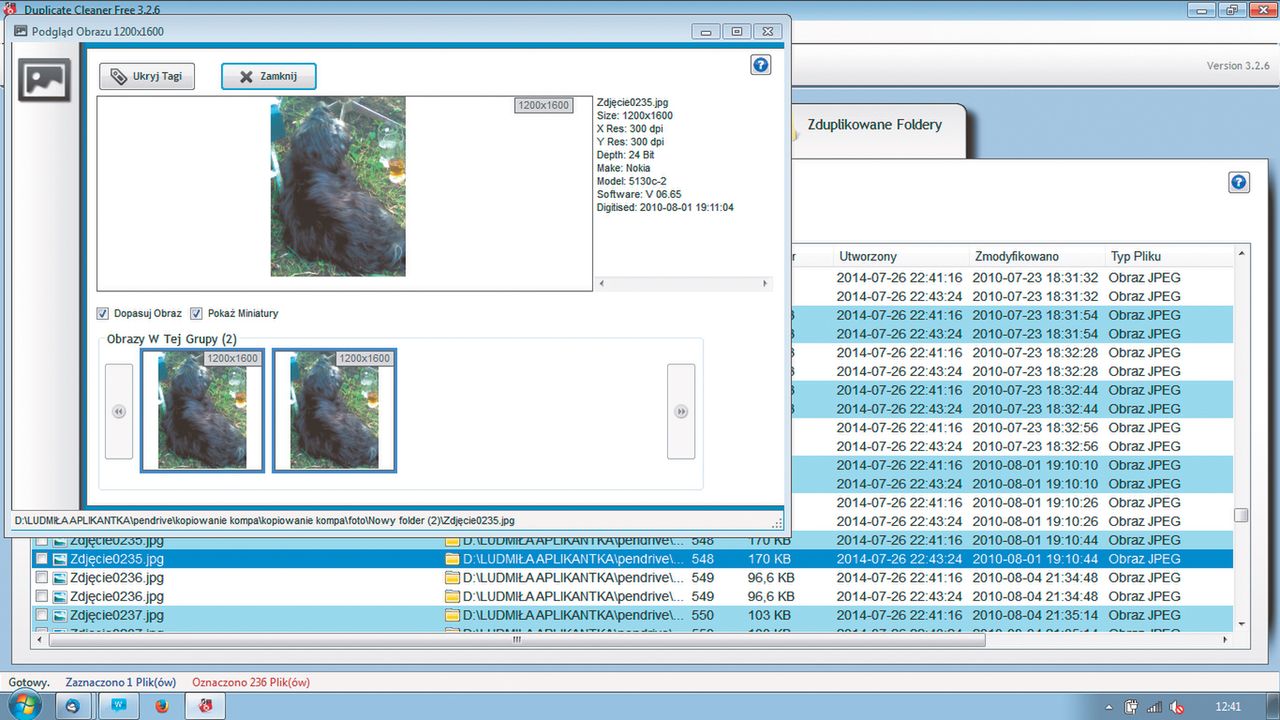This screenshot has width=1280, height=720.
Task: Click the Size: 1200x1600 tag line
Action: (x=634, y=116)
